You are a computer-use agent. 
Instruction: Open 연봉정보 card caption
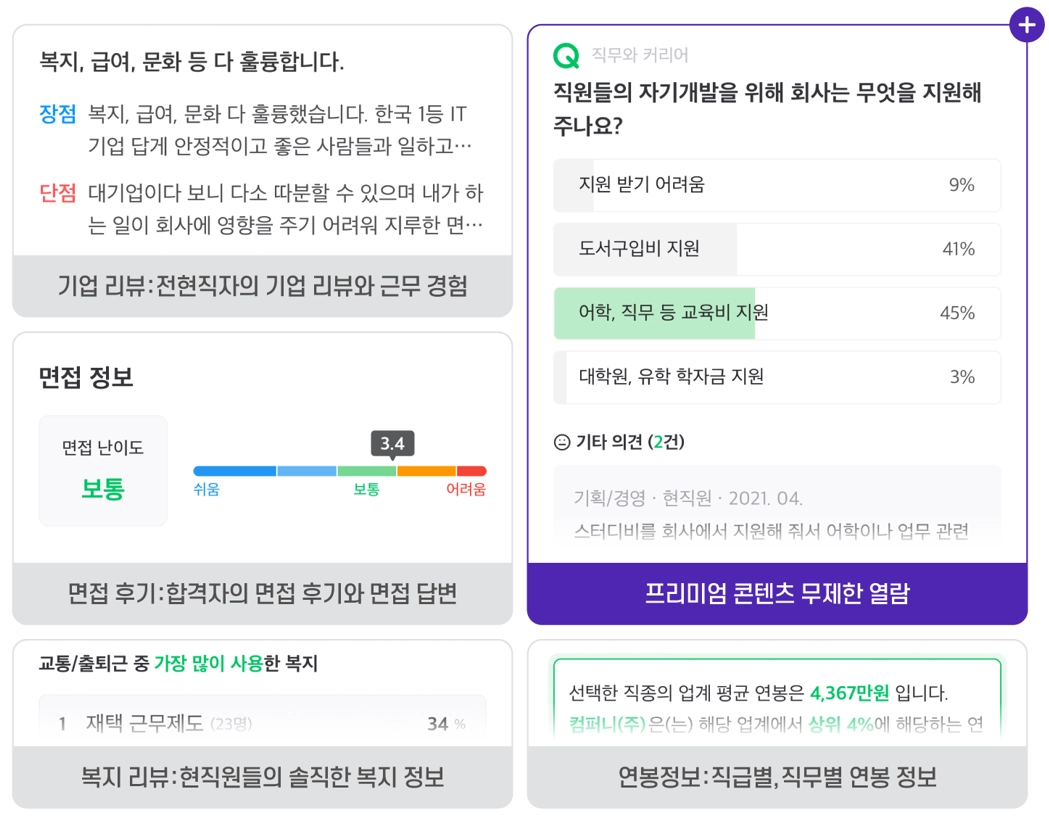tap(777, 777)
